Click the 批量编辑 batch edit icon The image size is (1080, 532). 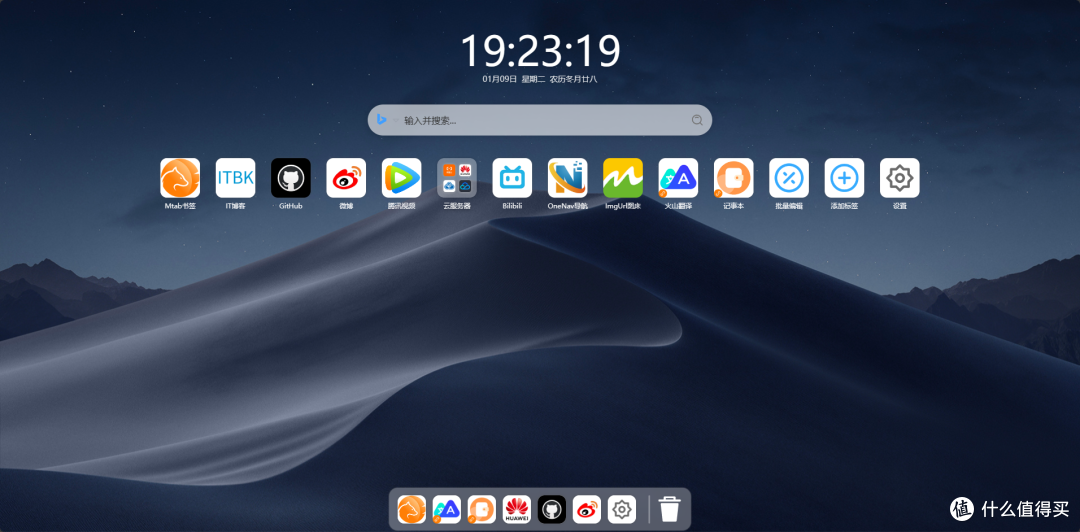[x=789, y=178]
